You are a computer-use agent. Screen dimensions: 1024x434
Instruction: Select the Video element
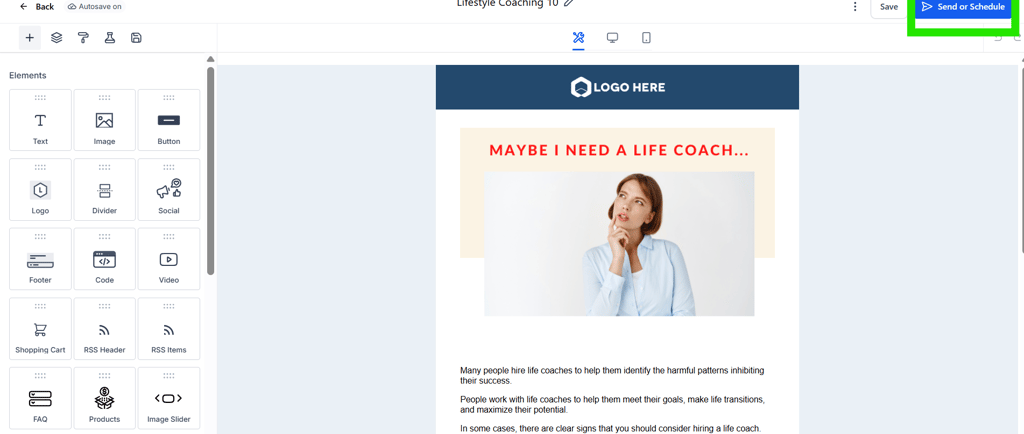(x=169, y=258)
